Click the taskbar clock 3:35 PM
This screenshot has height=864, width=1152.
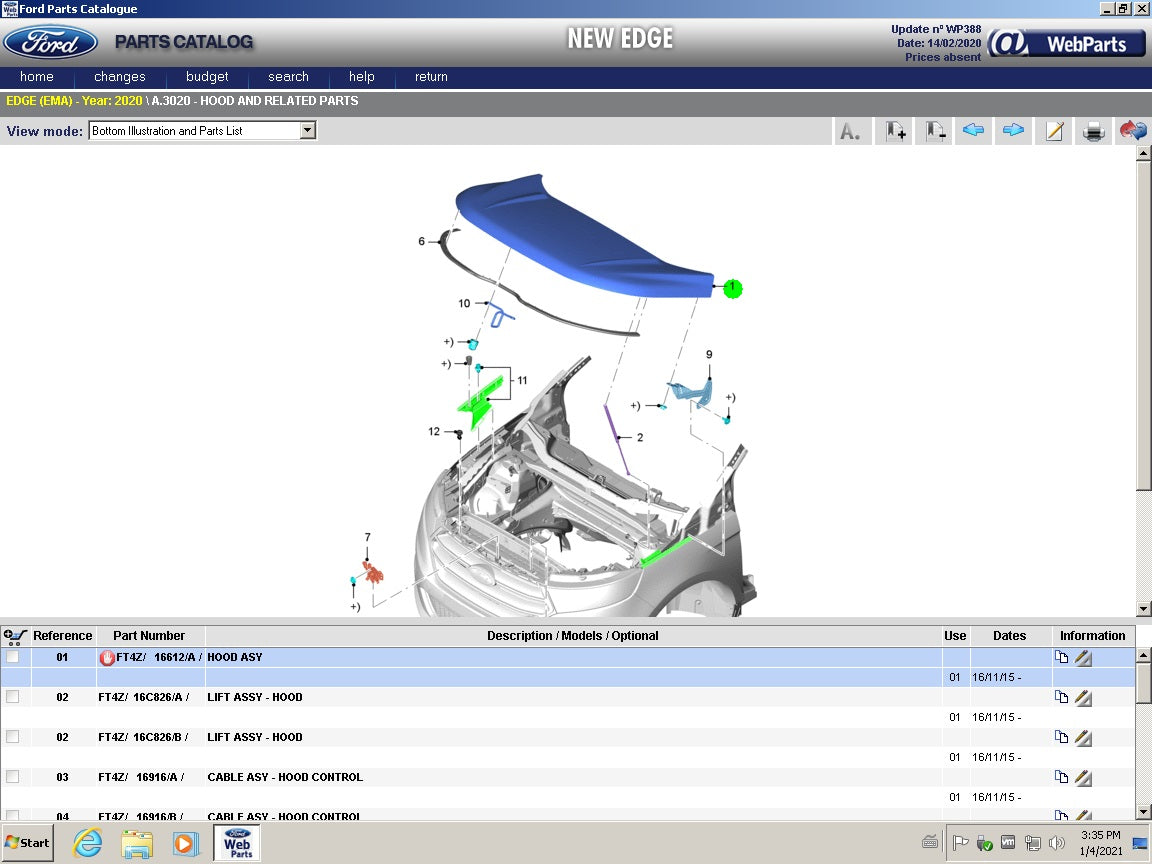click(x=1101, y=835)
